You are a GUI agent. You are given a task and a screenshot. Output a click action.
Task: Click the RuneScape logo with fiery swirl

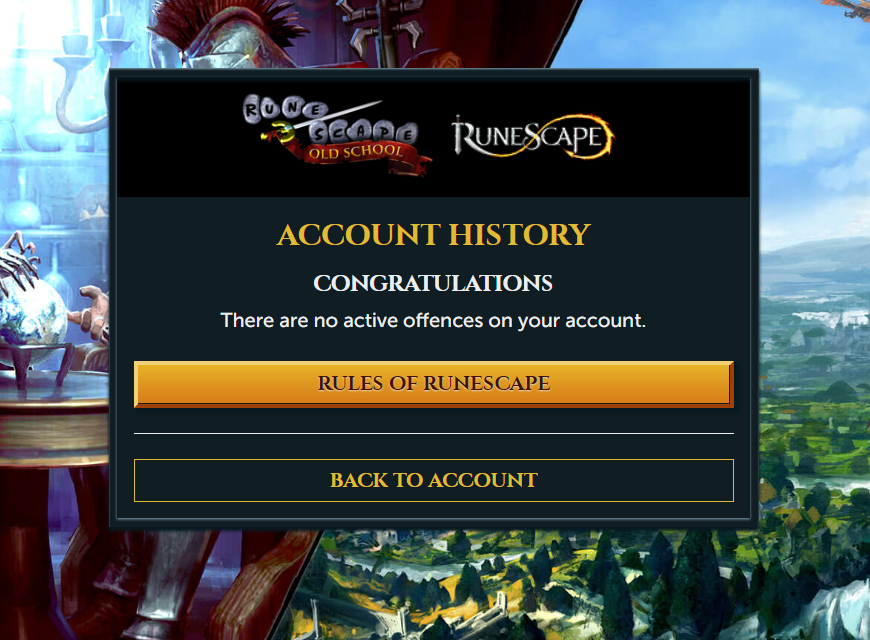point(533,137)
